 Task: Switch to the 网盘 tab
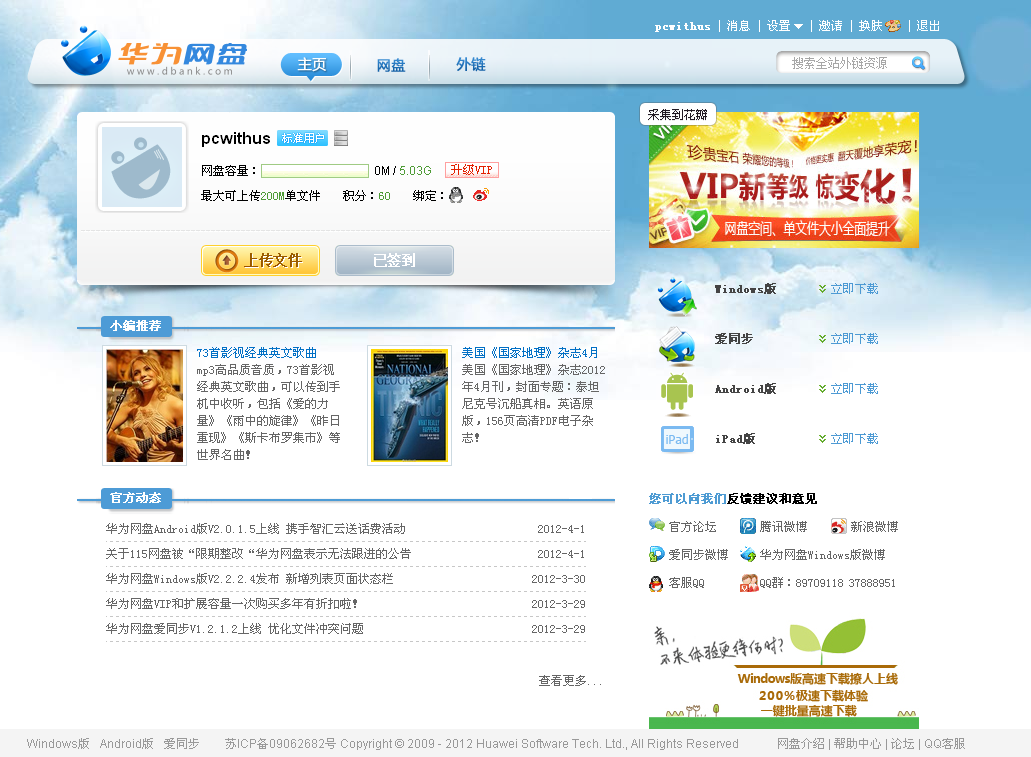pyautogui.click(x=391, y=65)
